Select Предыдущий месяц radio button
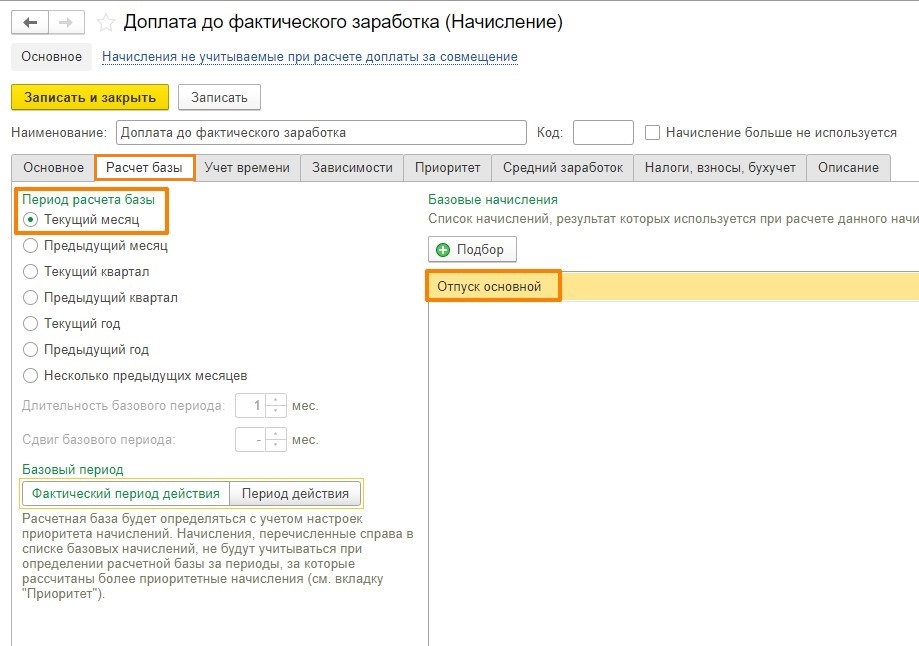Image resolution: width=919 pixels, height=646 pixels. click(30, 246)
